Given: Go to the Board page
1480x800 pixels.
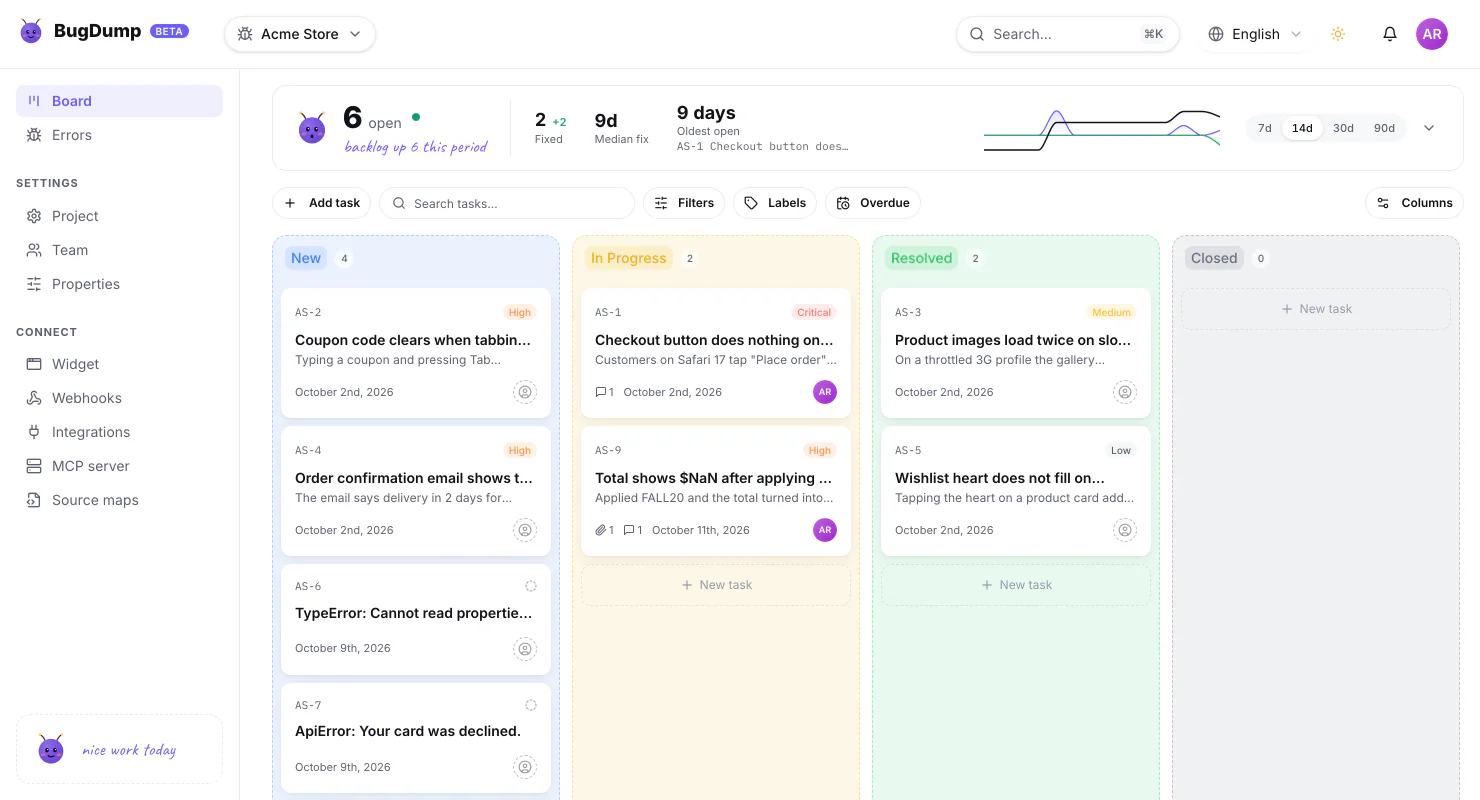Looking at the screenshot, I should [x=119, y=101].
